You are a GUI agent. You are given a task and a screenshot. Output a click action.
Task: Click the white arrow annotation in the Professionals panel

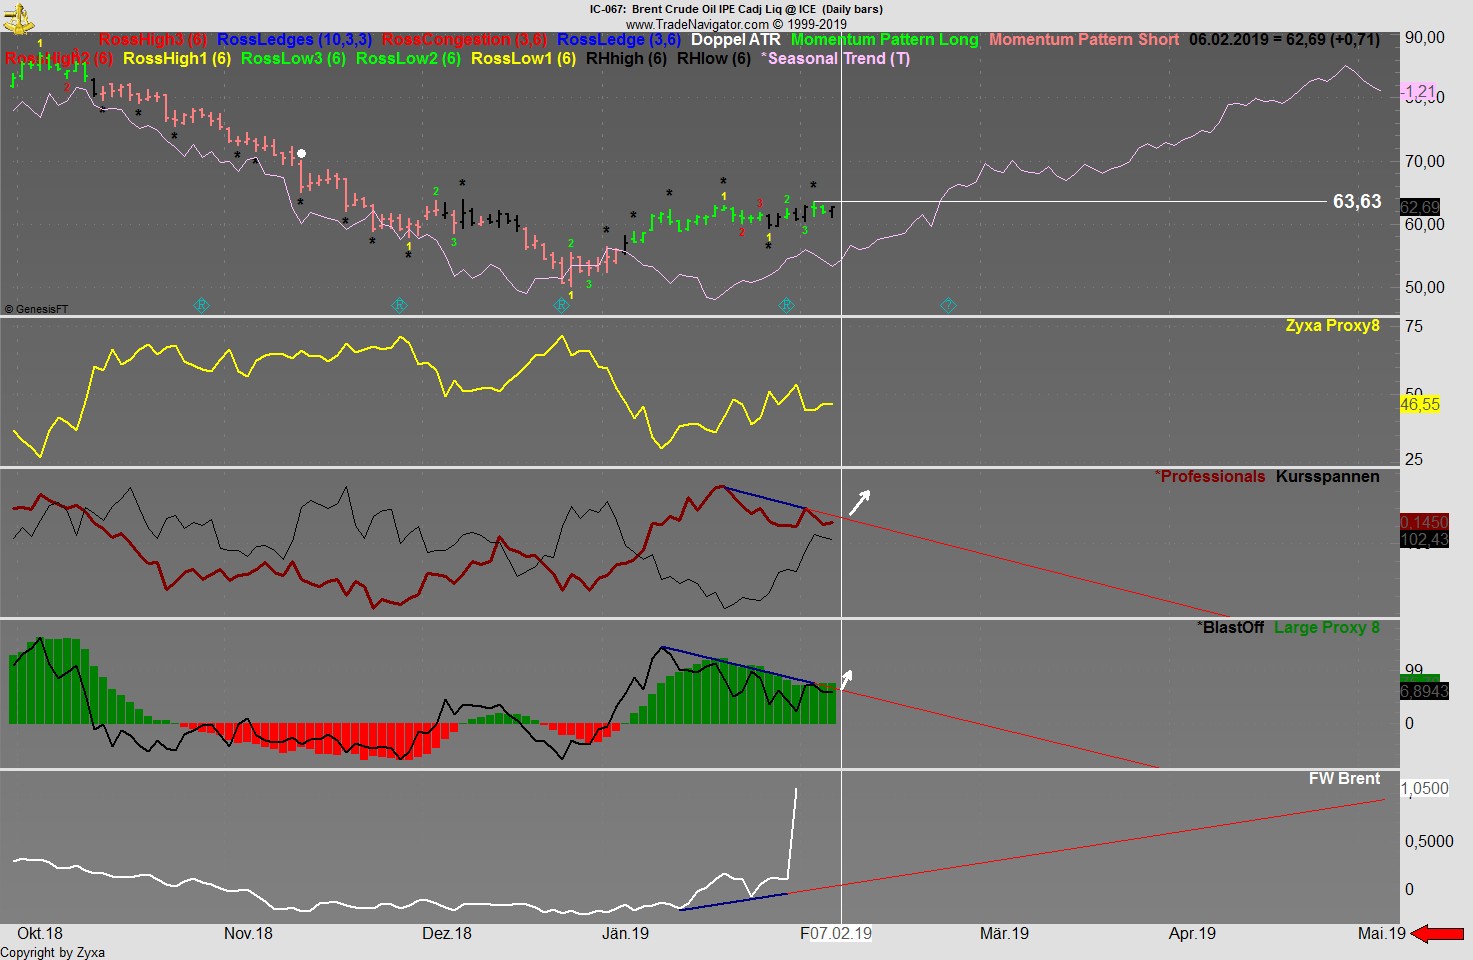point(861,500)
